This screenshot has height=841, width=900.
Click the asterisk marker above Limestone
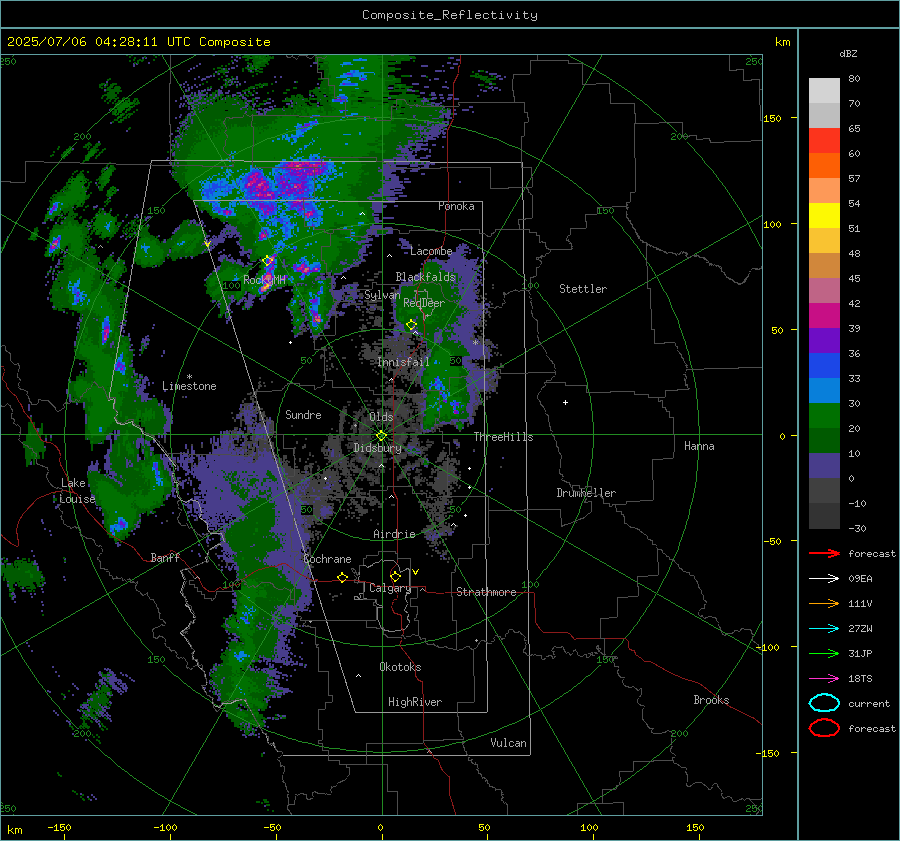(x=189, y=377)
